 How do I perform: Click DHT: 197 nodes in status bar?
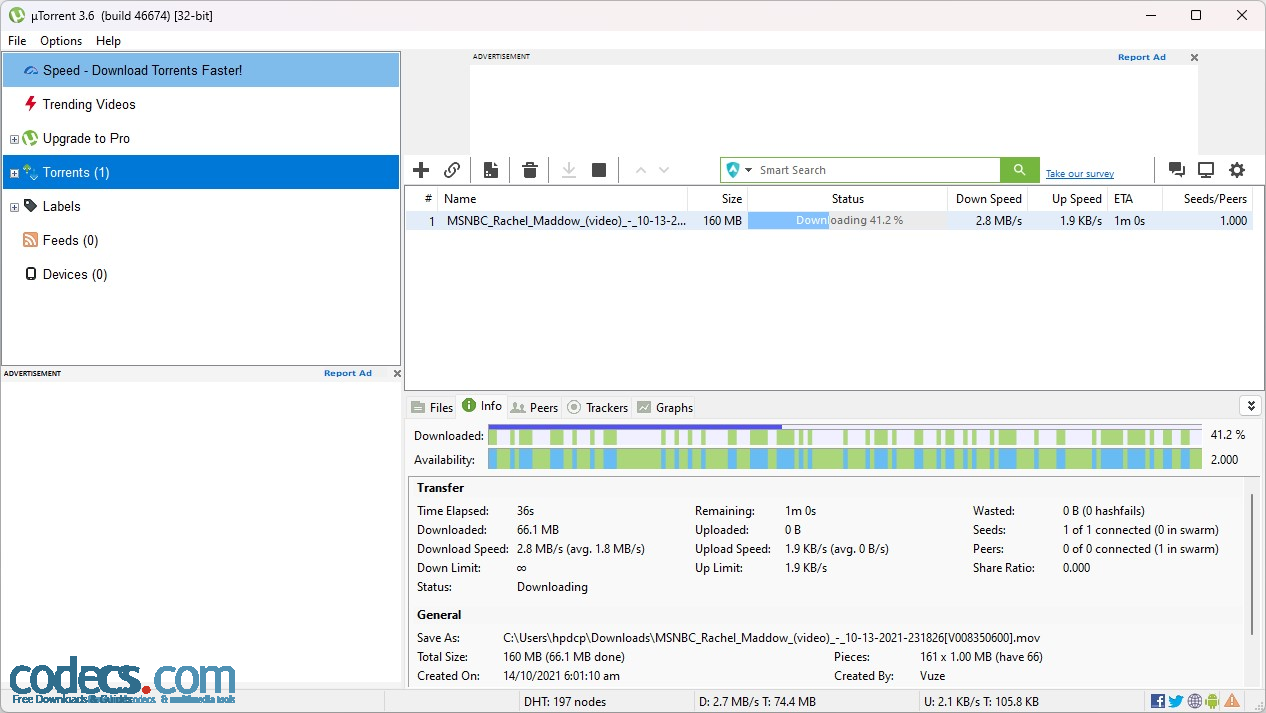(x=565, y=701)
